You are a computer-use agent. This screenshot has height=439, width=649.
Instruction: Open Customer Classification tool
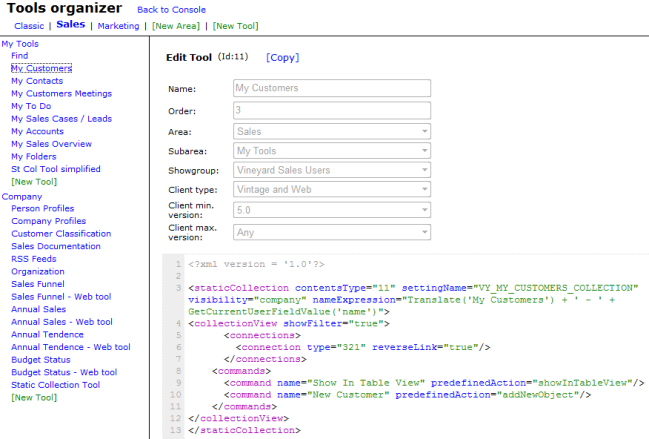click(x=61, y=234)
